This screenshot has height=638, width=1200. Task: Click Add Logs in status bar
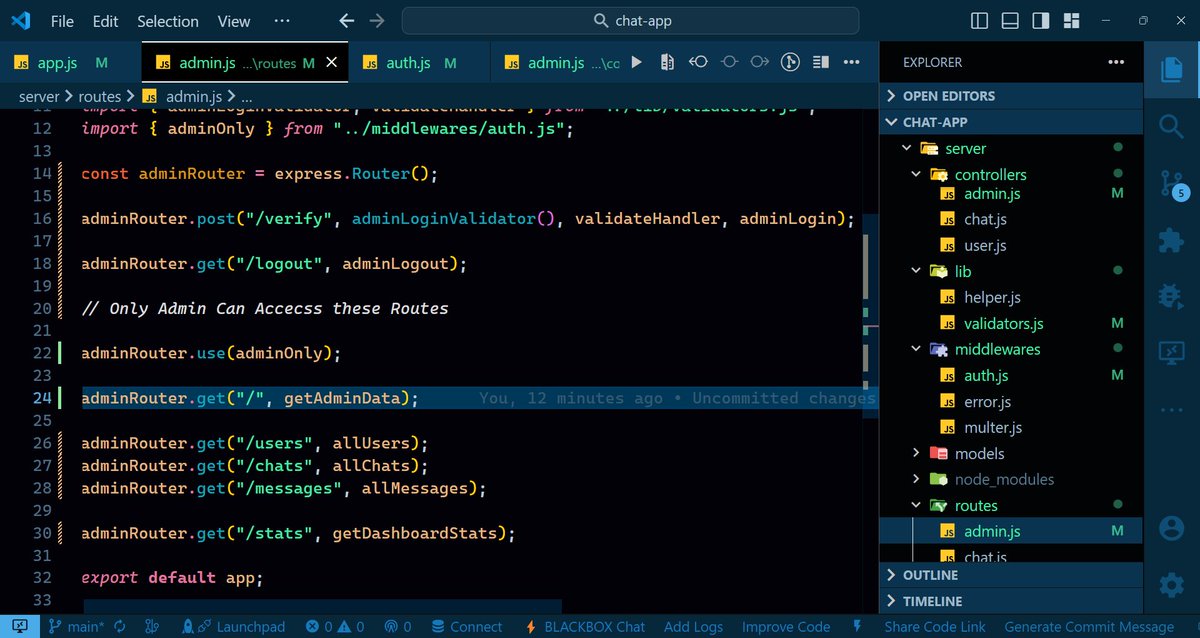pyautogui.click(x=693, y=626)
